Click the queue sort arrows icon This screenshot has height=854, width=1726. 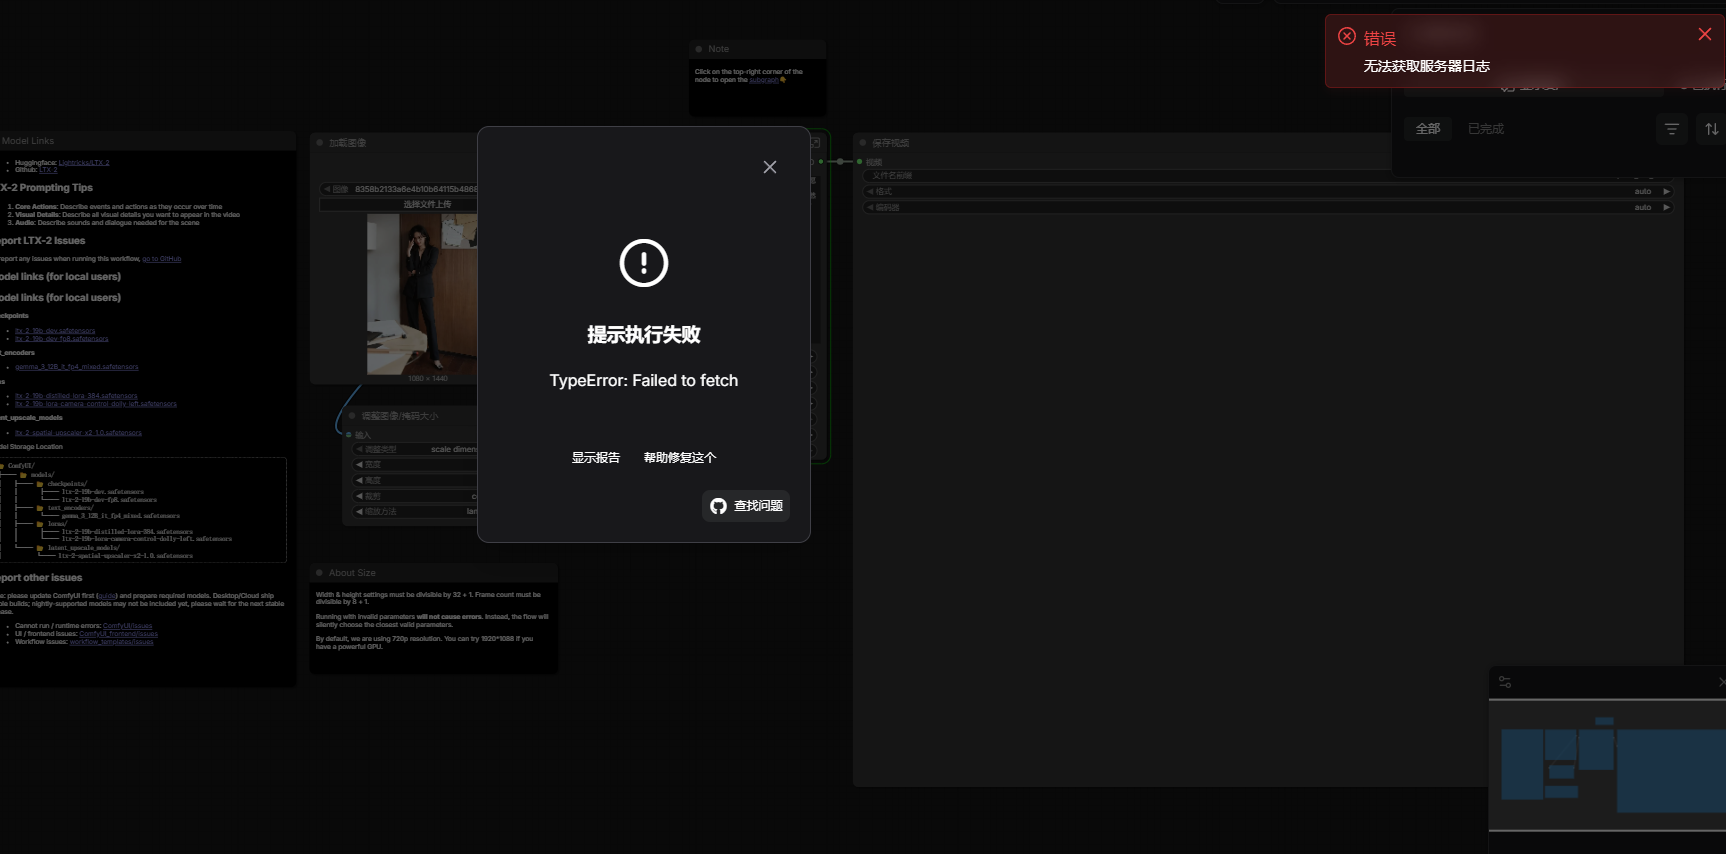point(1711,129)
